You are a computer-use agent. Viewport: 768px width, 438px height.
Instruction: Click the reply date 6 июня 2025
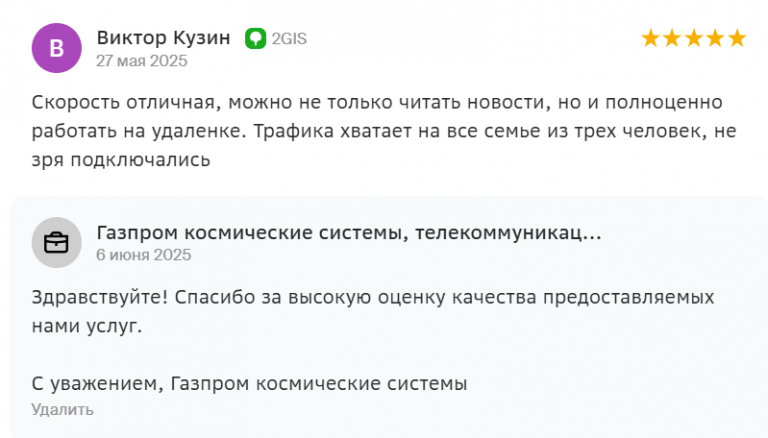tap(144, 255)
